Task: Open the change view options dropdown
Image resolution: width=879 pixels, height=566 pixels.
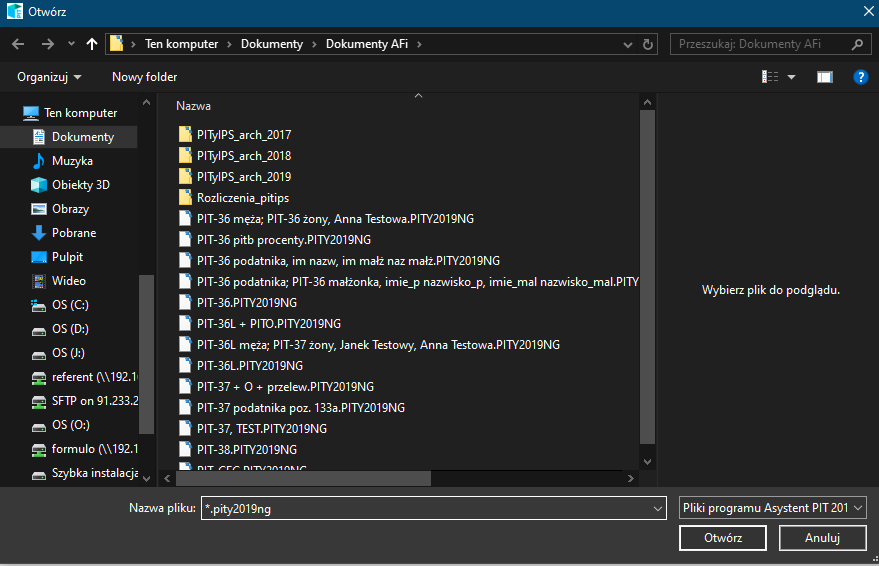Action: coord(792,77)
